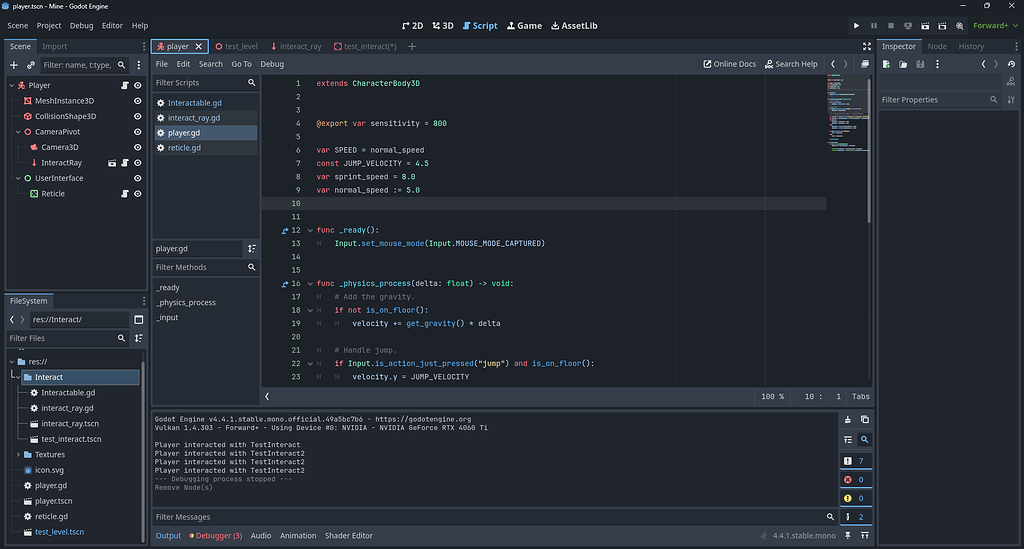Open the Scene menu
This screenshot has width=1024, height=549.
pyautogui.click(x=18, y=25)
